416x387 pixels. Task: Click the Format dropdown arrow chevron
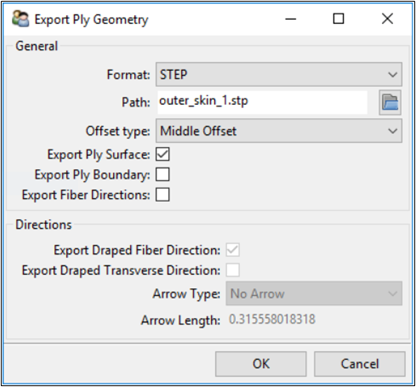[393, 75]
